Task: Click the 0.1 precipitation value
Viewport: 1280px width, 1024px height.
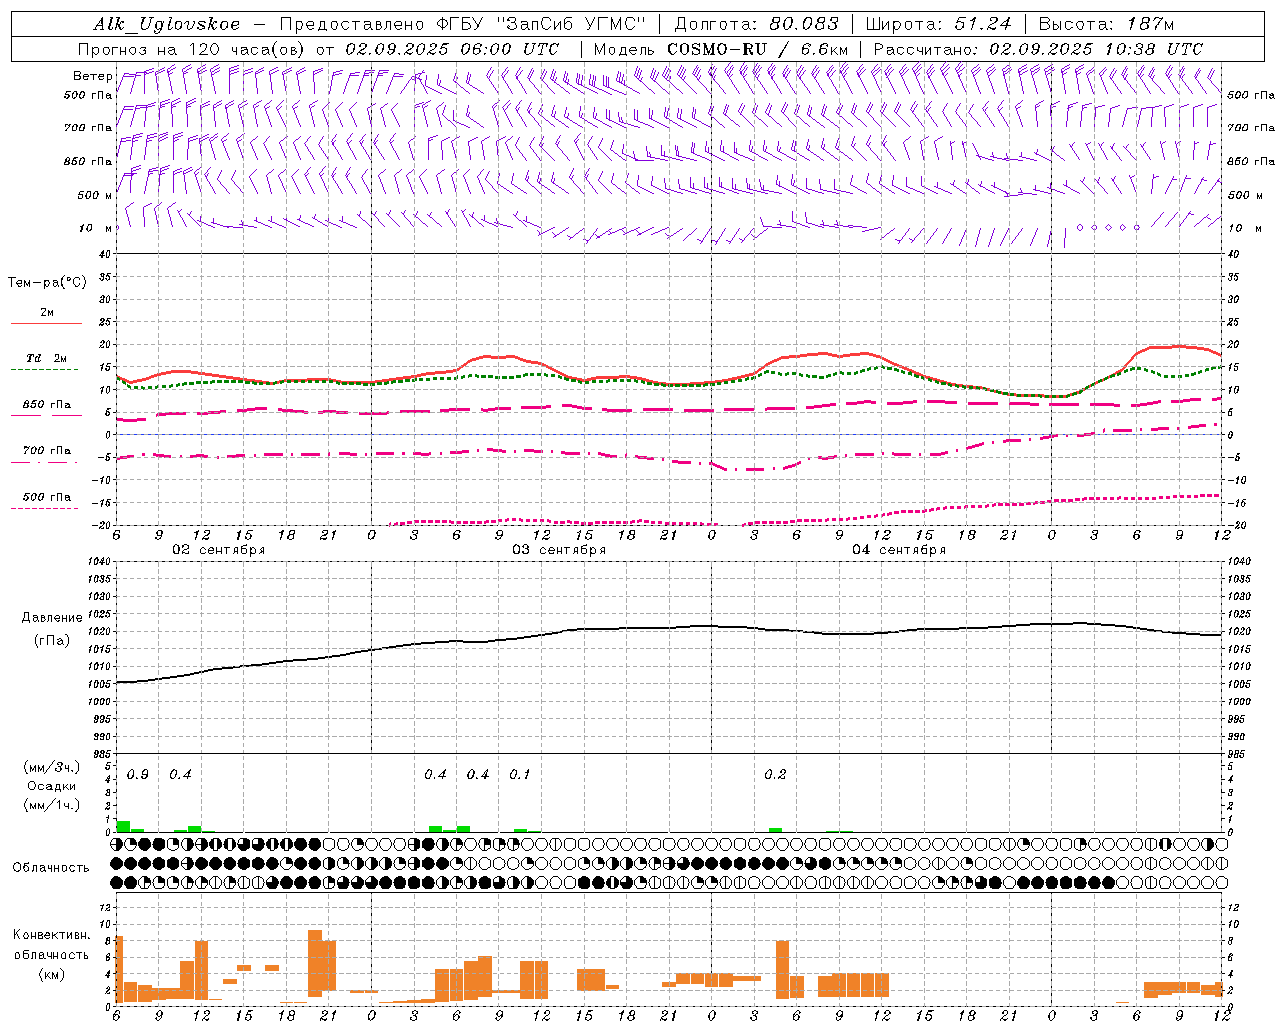Action: pyautogui.click(x=520, y=775)
